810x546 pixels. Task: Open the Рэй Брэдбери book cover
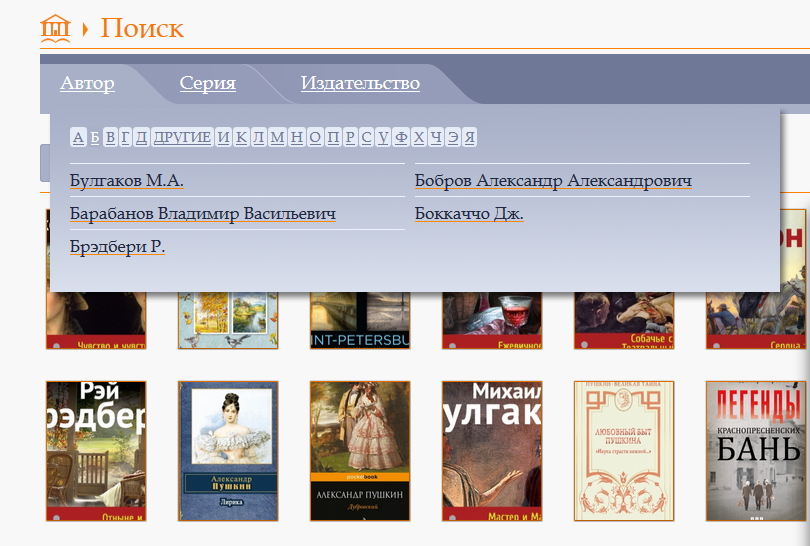tap(96, 451)
